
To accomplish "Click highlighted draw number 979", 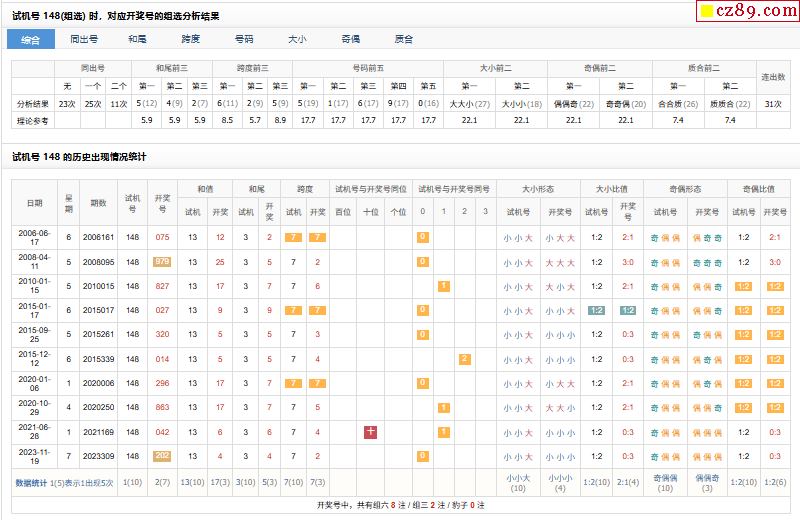I will (162, 262).
